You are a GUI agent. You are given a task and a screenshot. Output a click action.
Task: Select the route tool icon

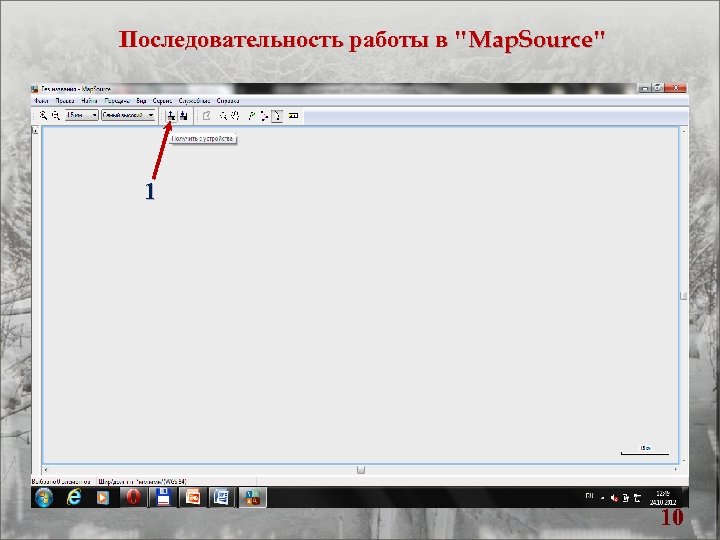click(x=264, y=116)
